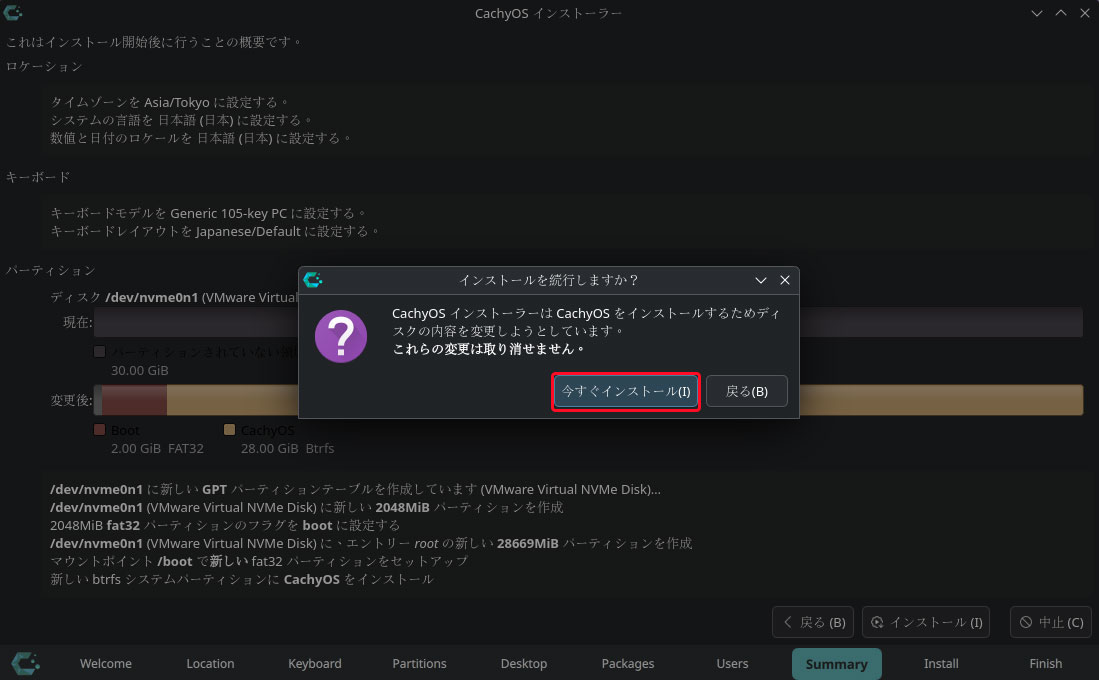1099x680 pixels.
Task: Click the purple question mark icon
Action: (341, 336)
